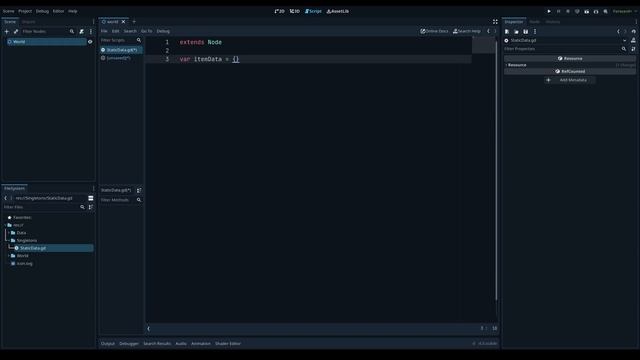Stop the running project
The width and height of the screenshot is (640, 360).
click(568, 11)
